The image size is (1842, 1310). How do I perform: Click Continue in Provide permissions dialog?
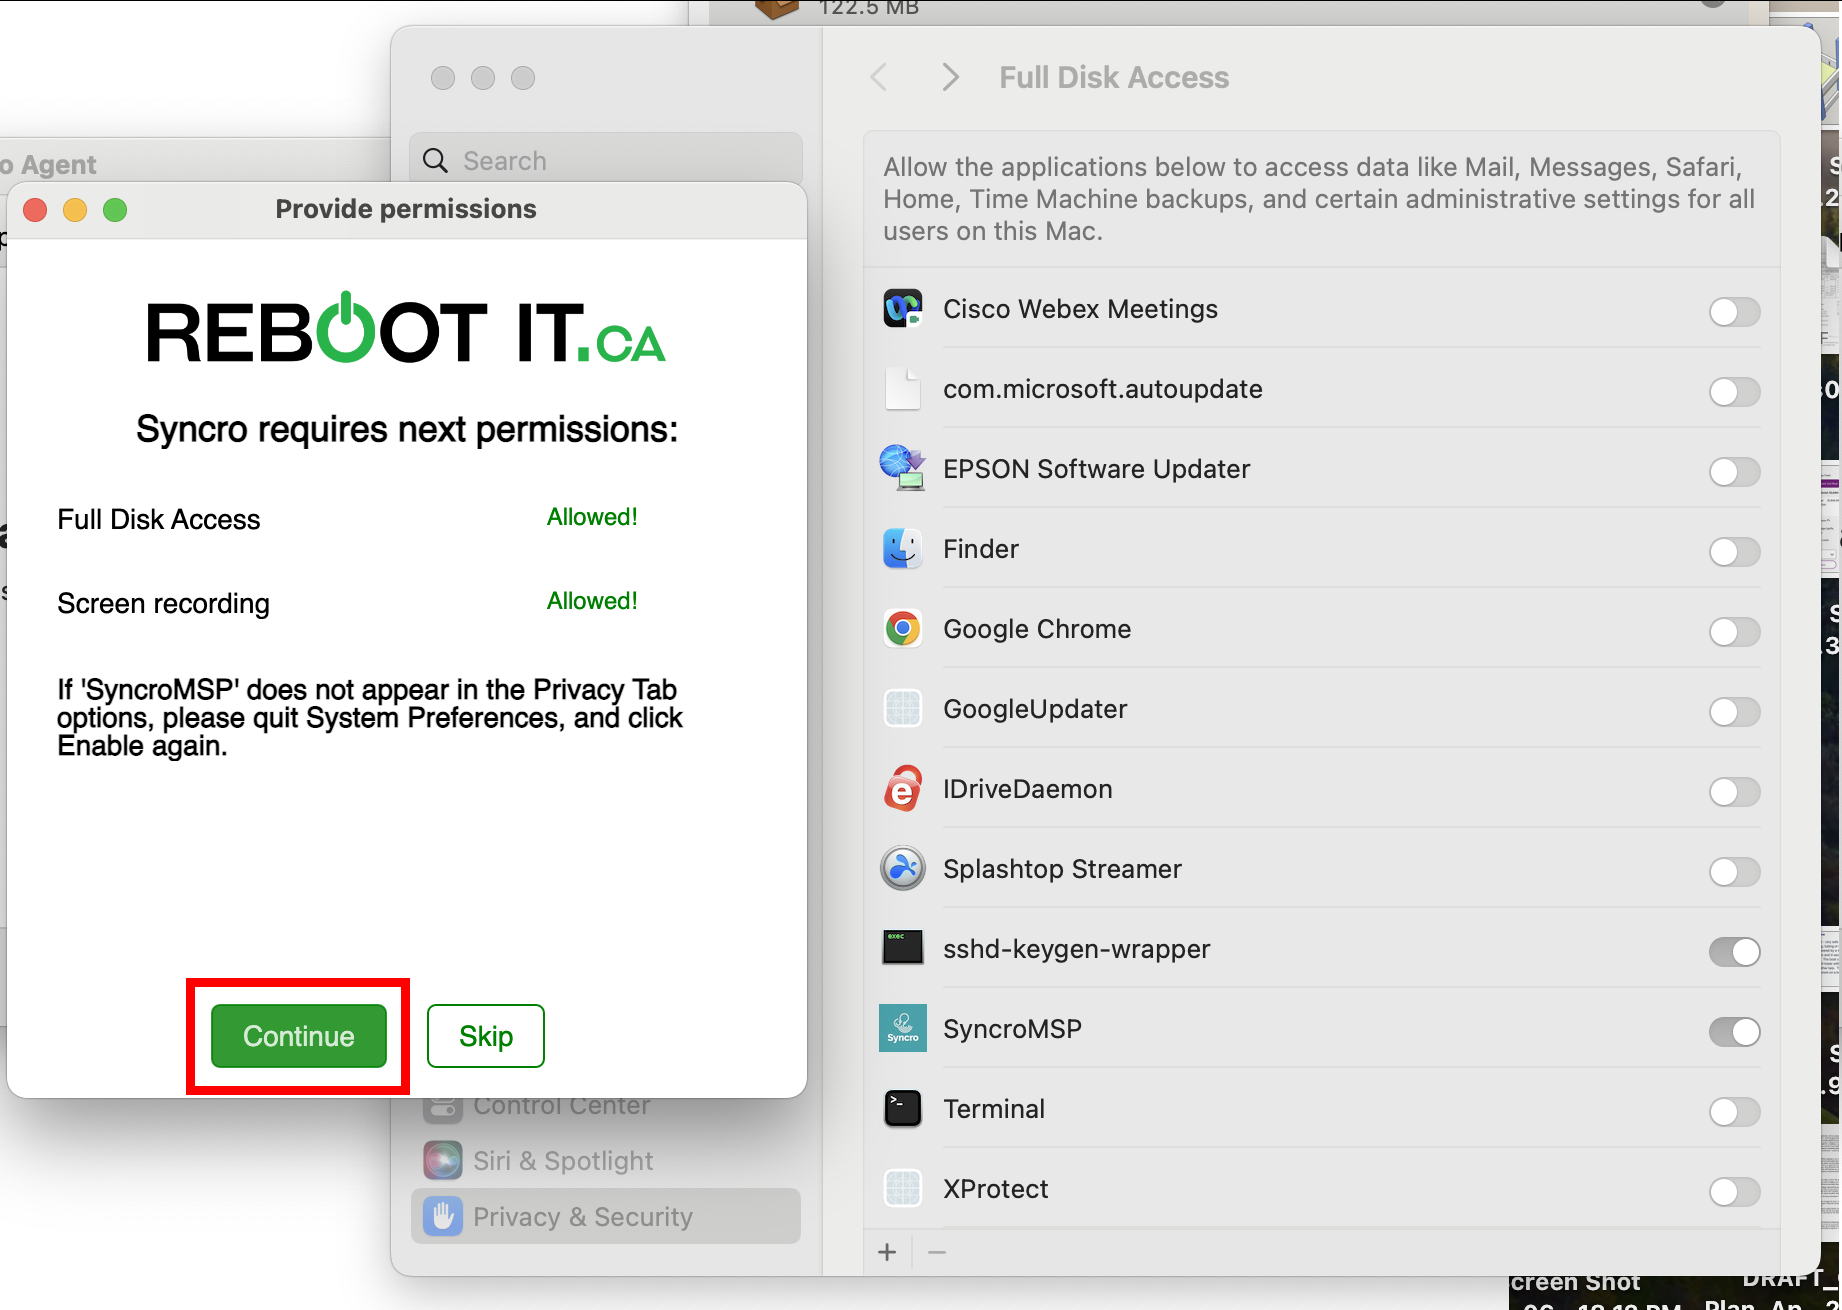[x=299, y=1036]
